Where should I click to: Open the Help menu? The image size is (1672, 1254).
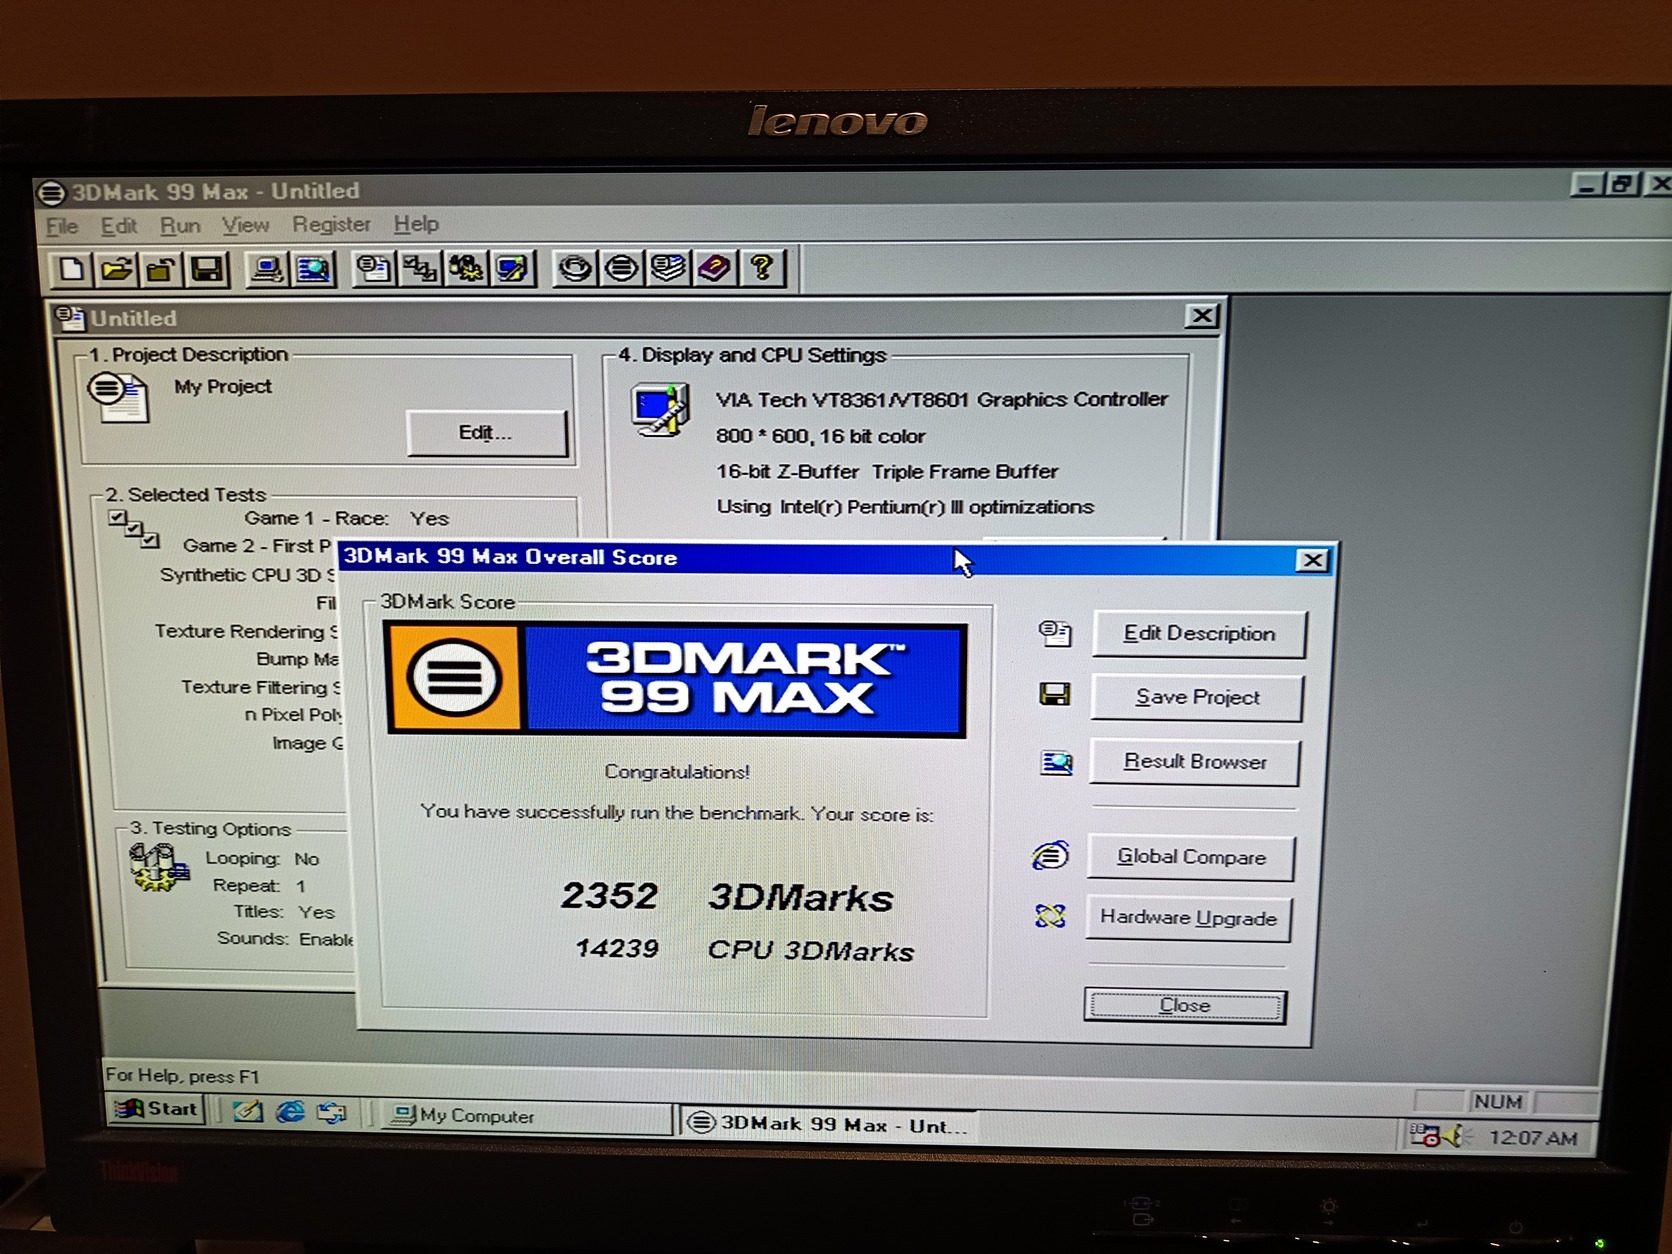tap(416, 224)
